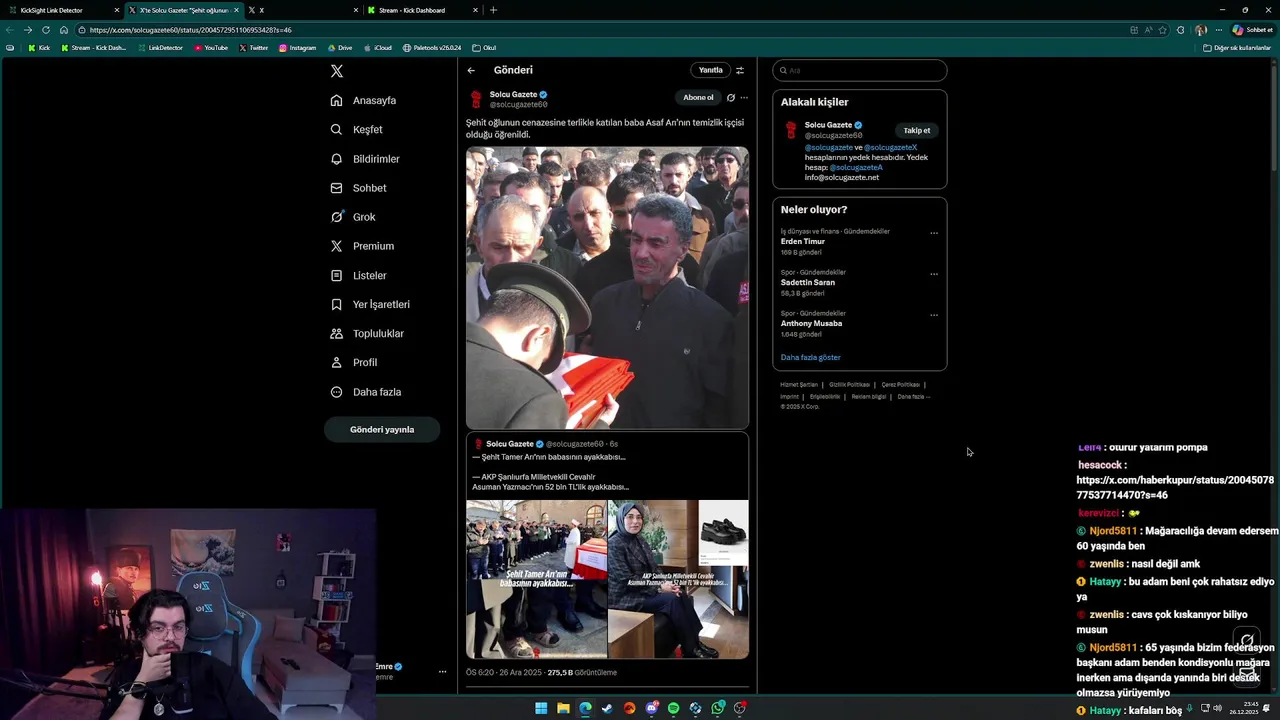This screenshot has width=1280, height=720.
Task: Open Discord from the taskbar
Action: pyautogui.click(x=651, y=708)
